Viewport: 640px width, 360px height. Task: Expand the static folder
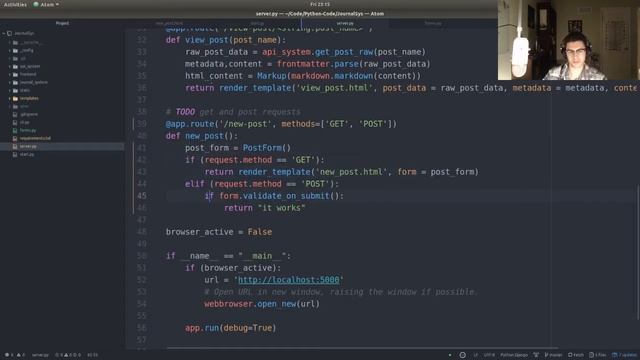click(x=10, y=90)
